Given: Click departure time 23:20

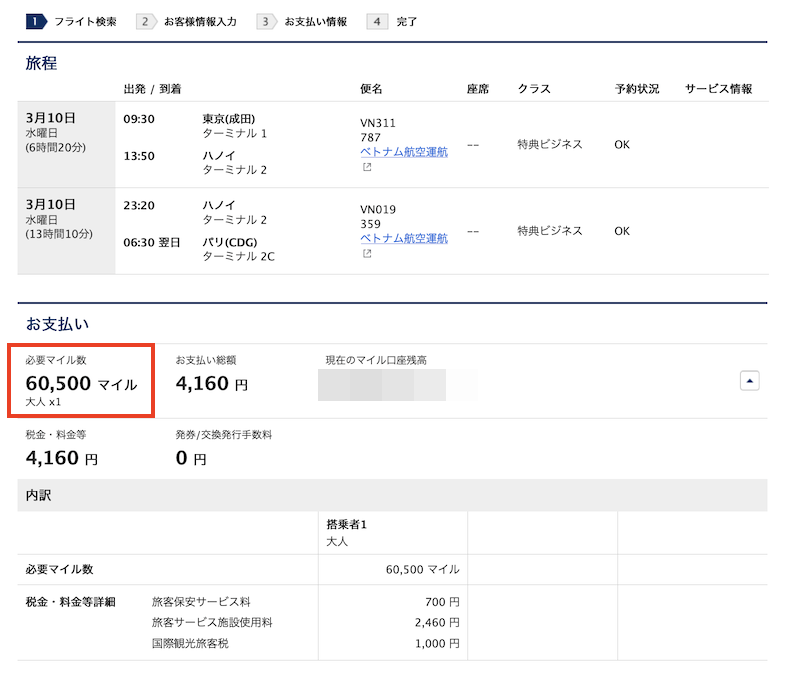Looking at the screenshot, I should coord(139,205).
